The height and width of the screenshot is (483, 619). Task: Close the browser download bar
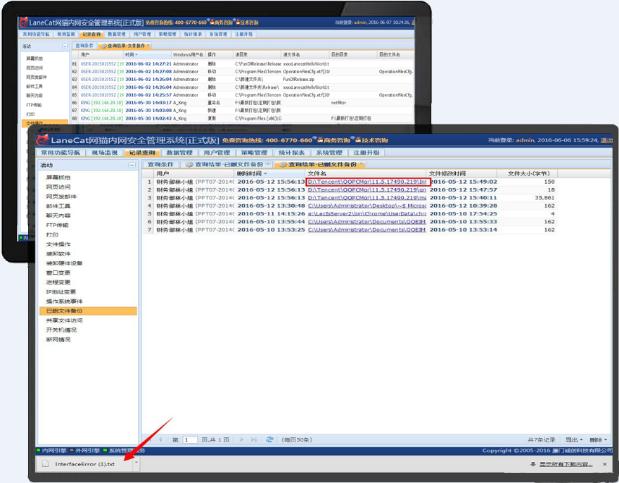[x=605, y=464]
